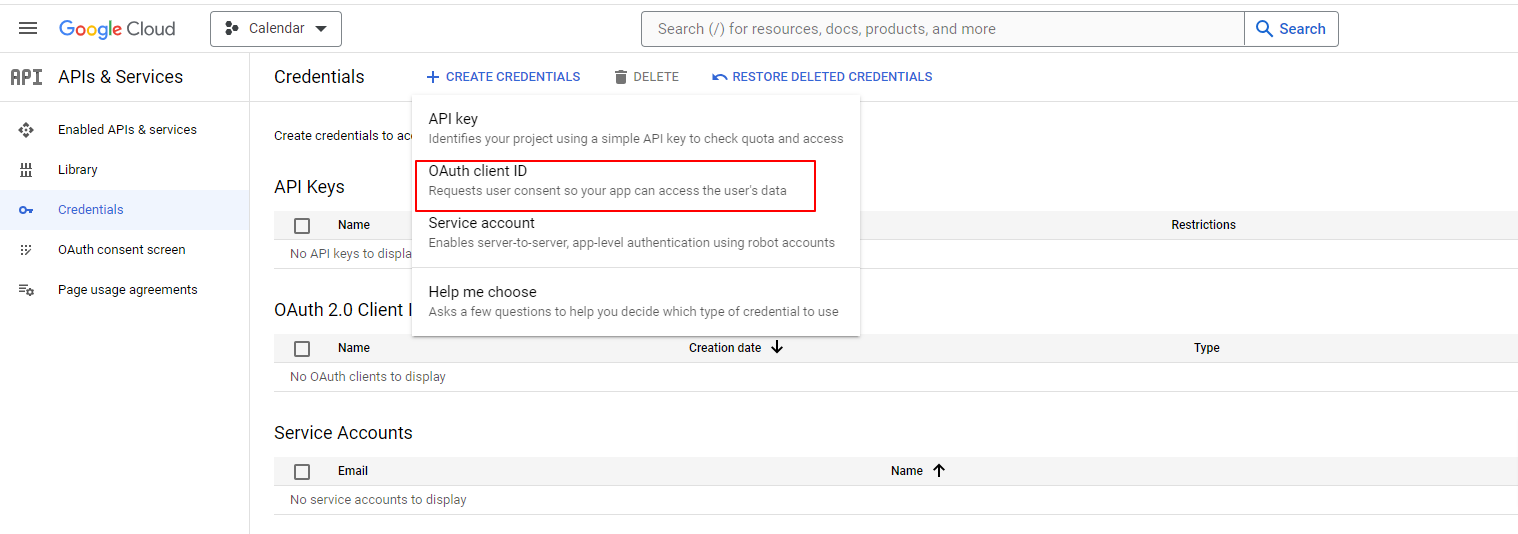
Task: Click 'No OAuth clients to display' text
Action: coord(368,377)
